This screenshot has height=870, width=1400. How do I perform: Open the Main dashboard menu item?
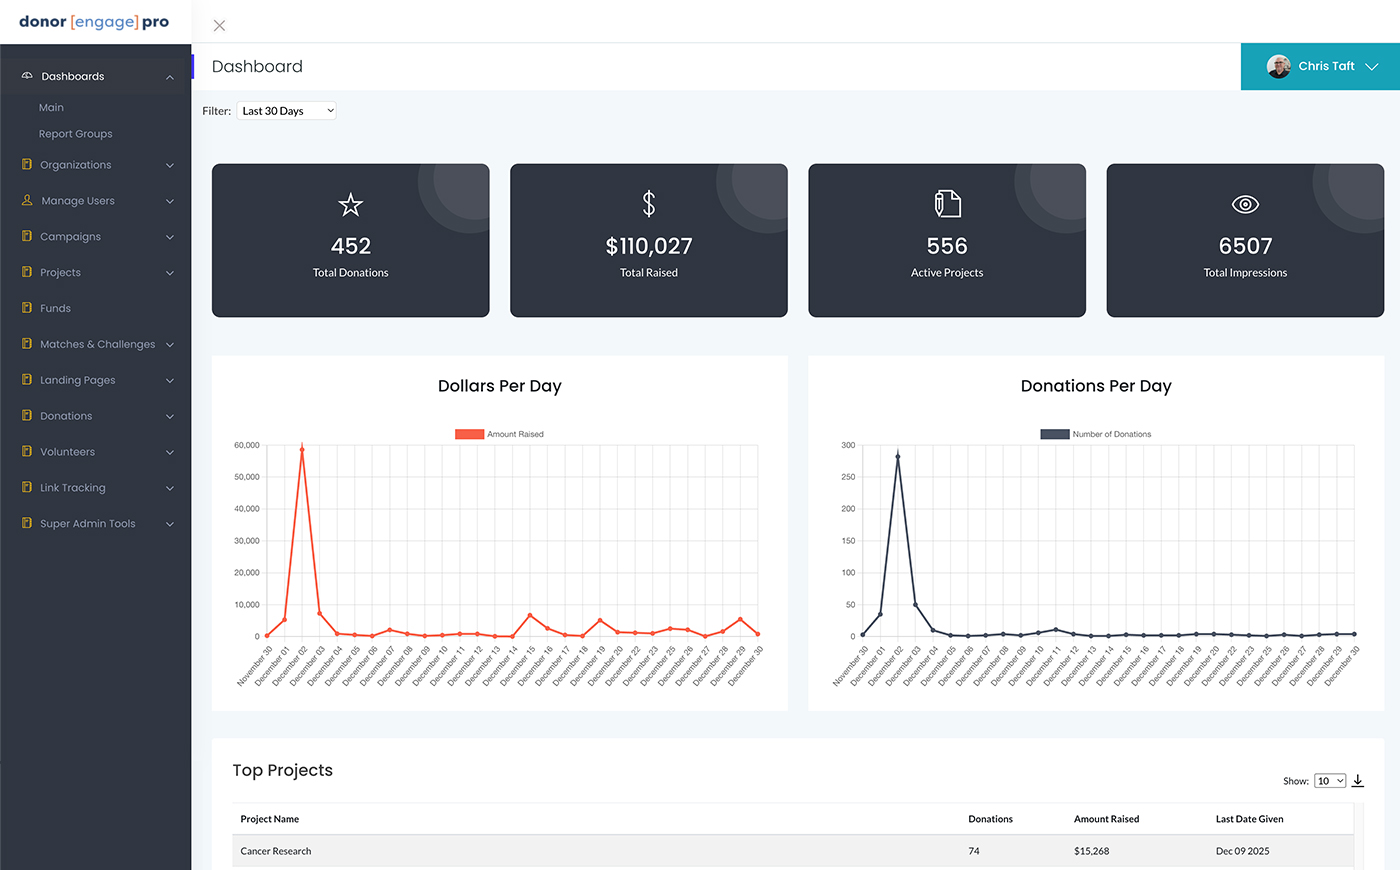point(51,108)
